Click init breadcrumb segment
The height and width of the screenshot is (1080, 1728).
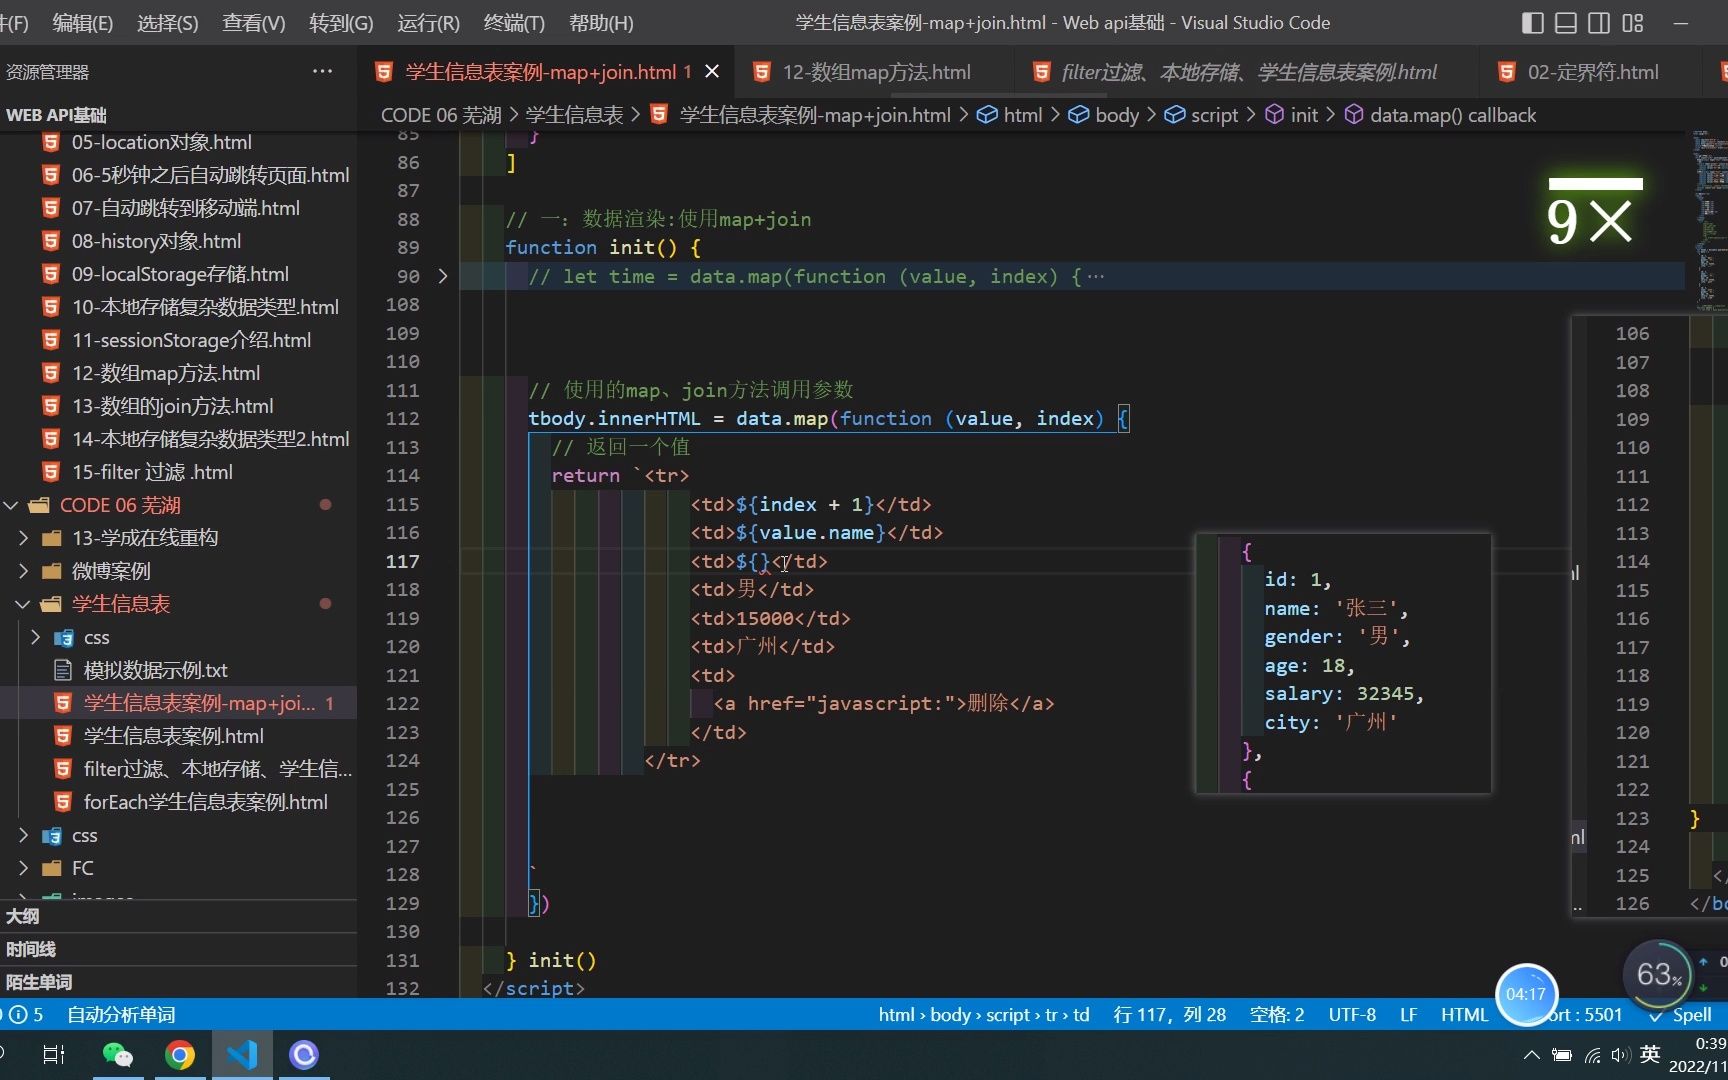[x=1304, y=115]
